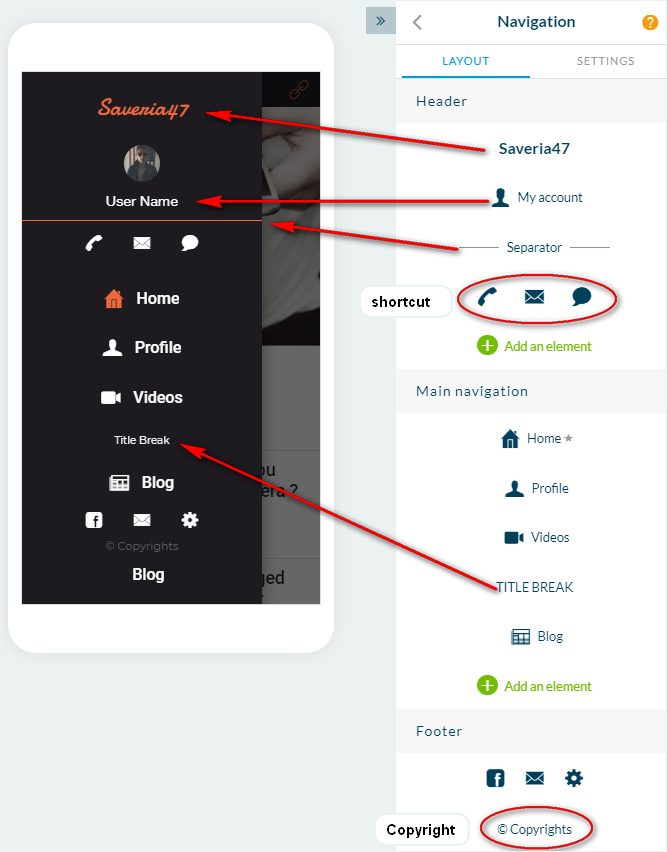Click the envelope shortcut icon in Header panel

(x=534, y=297)
